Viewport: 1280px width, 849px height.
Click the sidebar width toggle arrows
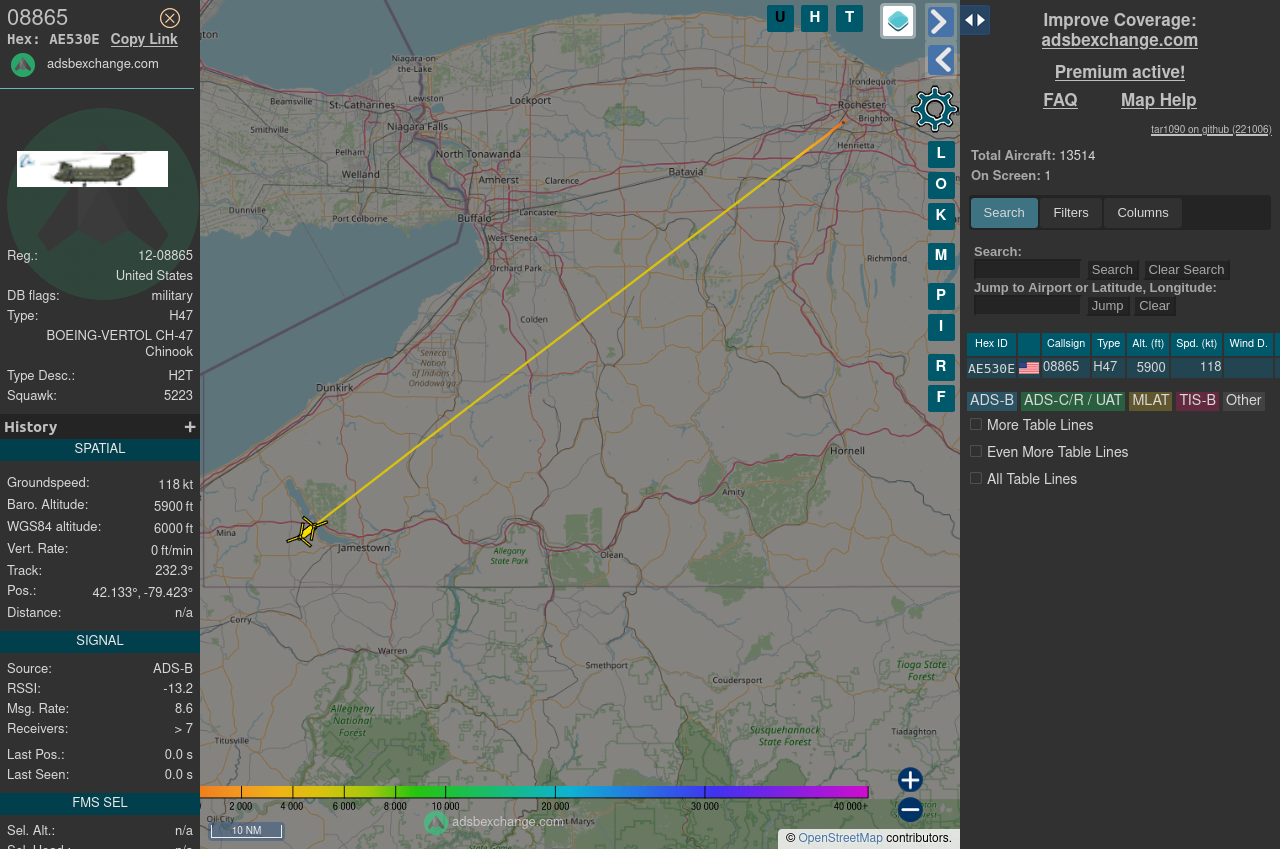point(975,20)
